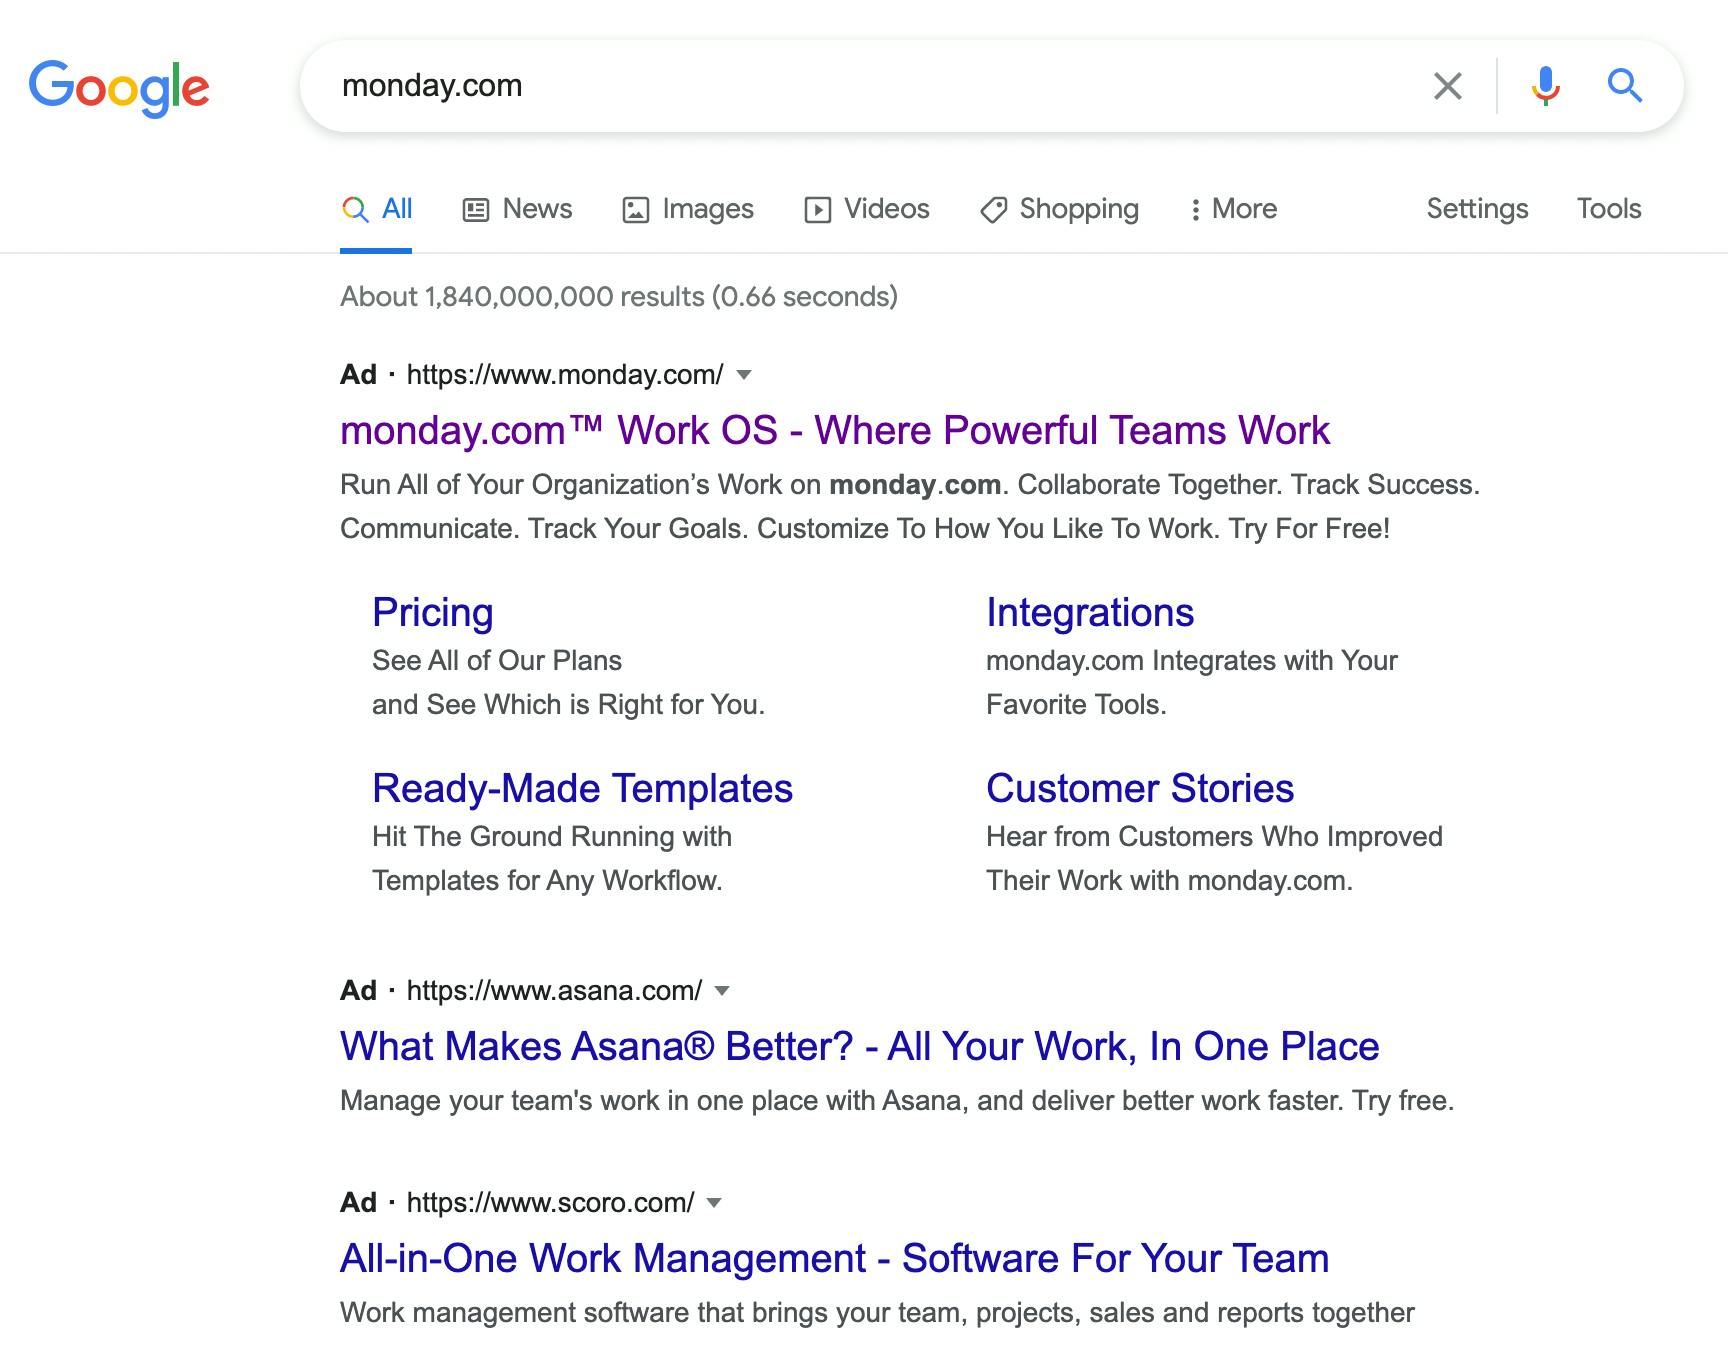This screenshot has width=1728, height=1356.
Task: Open the Tools options
Action: (1608, 209)
